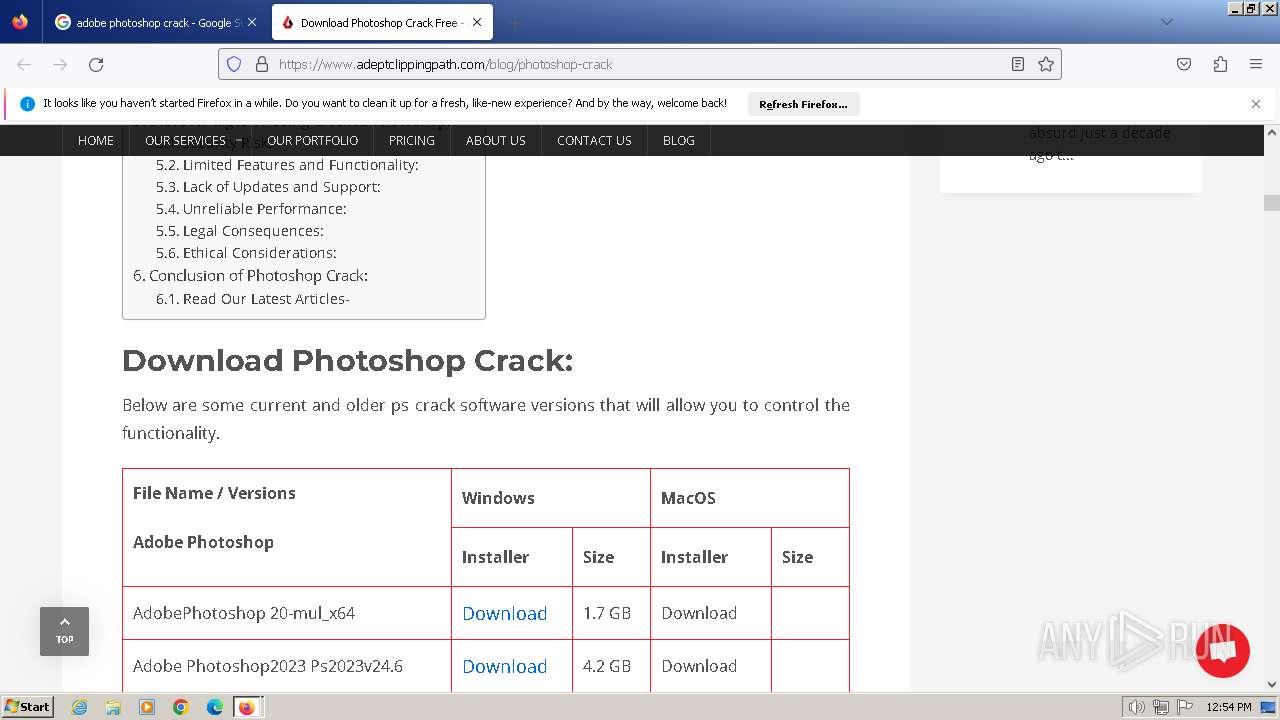Open a new tab with the plus icon
The width and height of the screenshot is (1280, 720).
click(x=514, y=22)
